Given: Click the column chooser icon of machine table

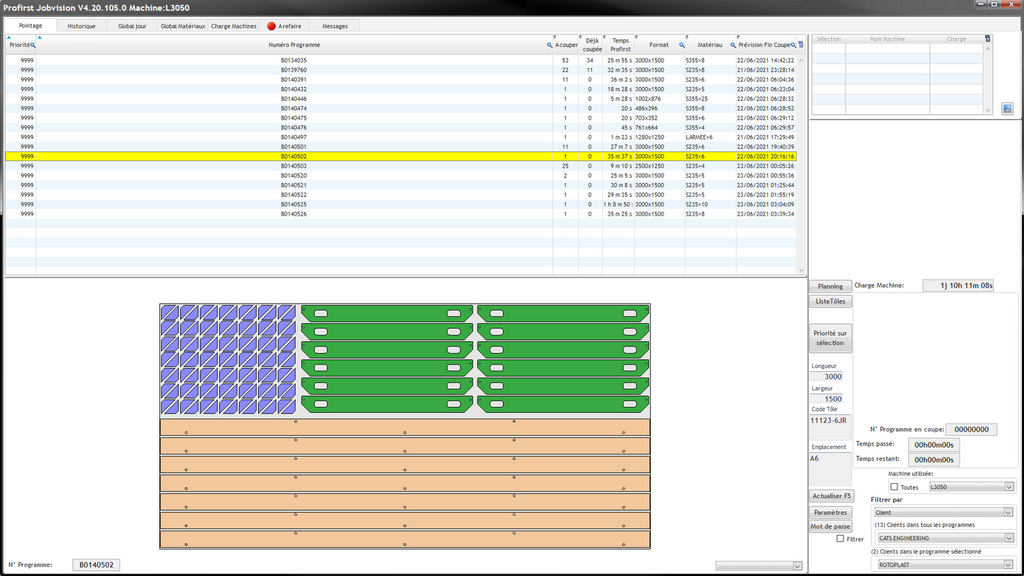Looking at the screenshot, I should click(x=987, y=39).
